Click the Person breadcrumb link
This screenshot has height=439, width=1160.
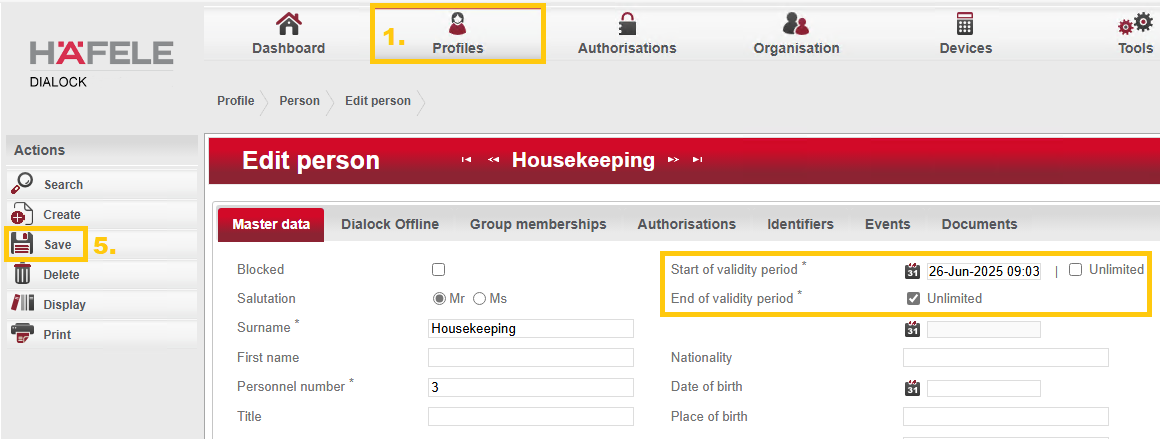[299, 101]
